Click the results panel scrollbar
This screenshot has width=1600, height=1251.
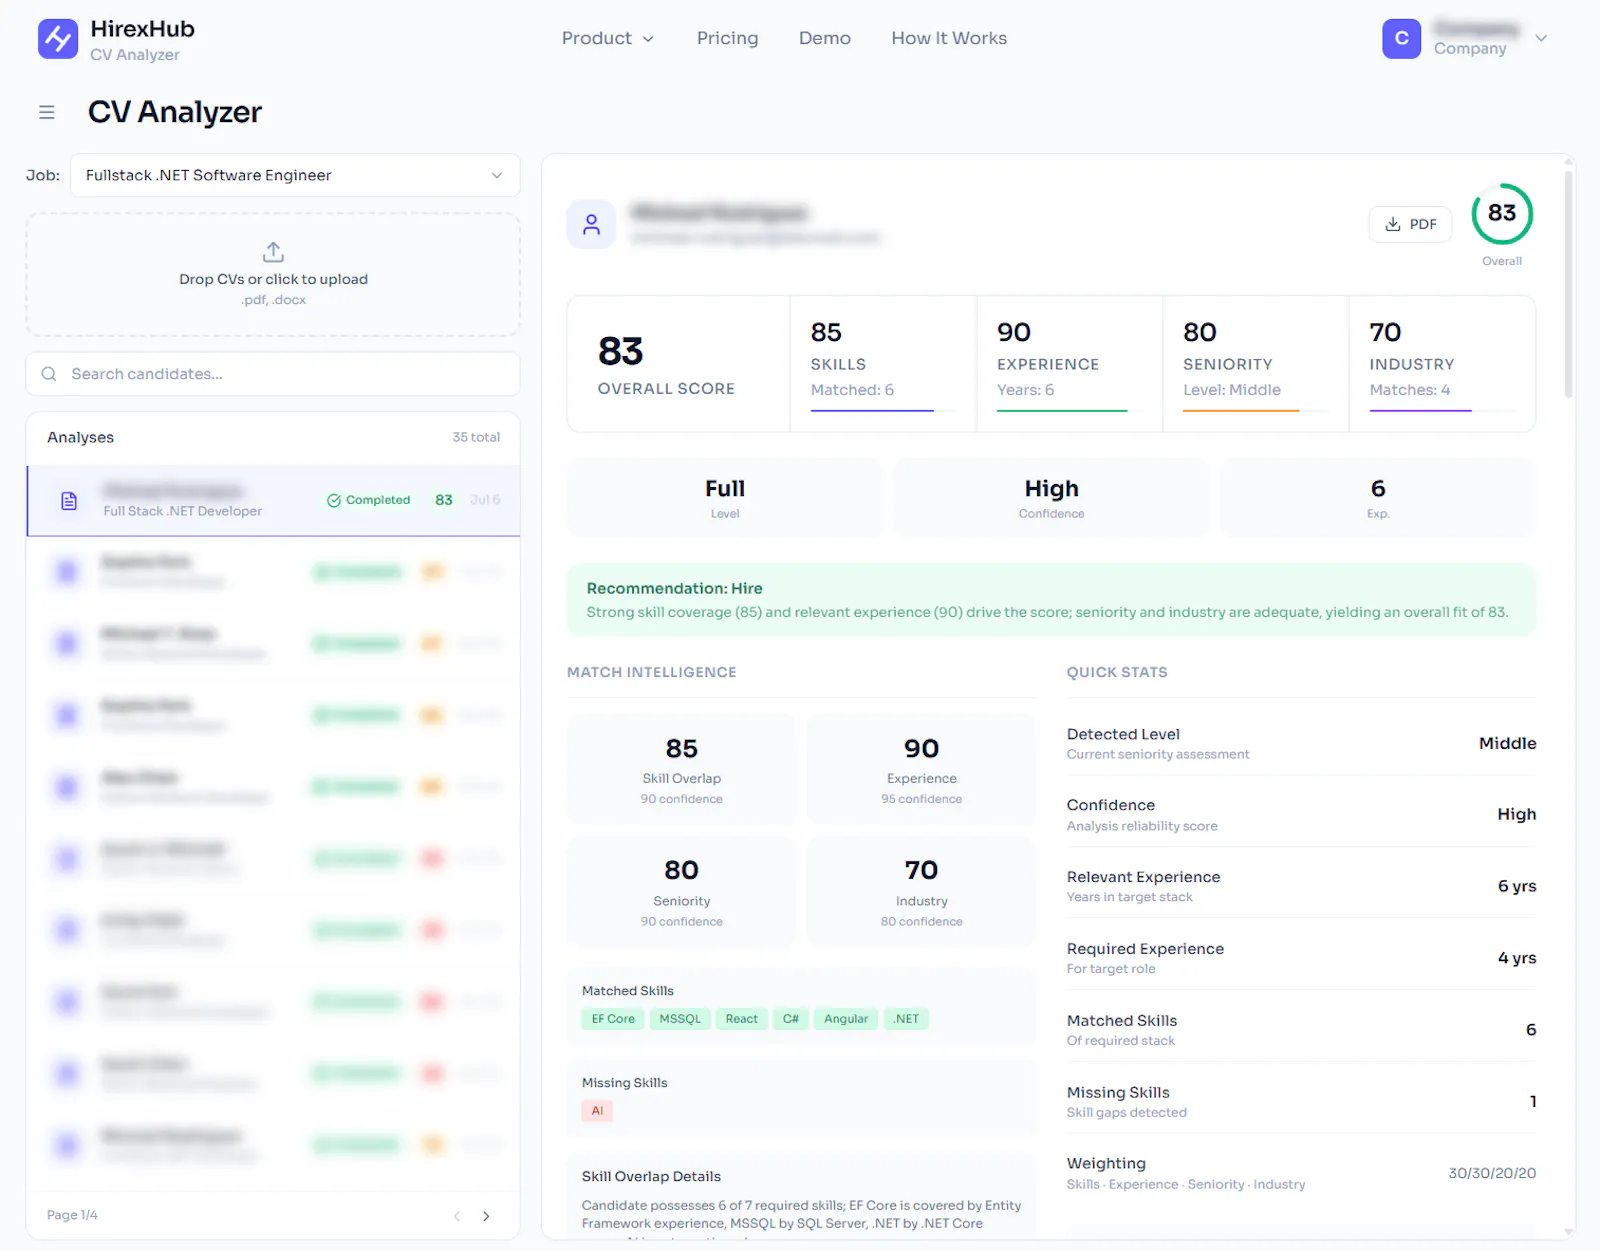click(x=1568, y=285)
